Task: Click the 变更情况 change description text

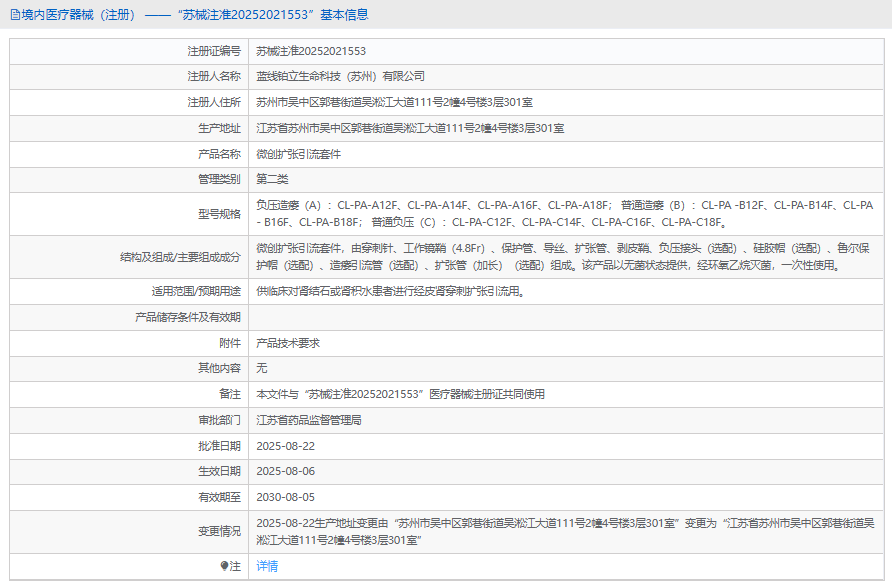Action: click(565, 532)
